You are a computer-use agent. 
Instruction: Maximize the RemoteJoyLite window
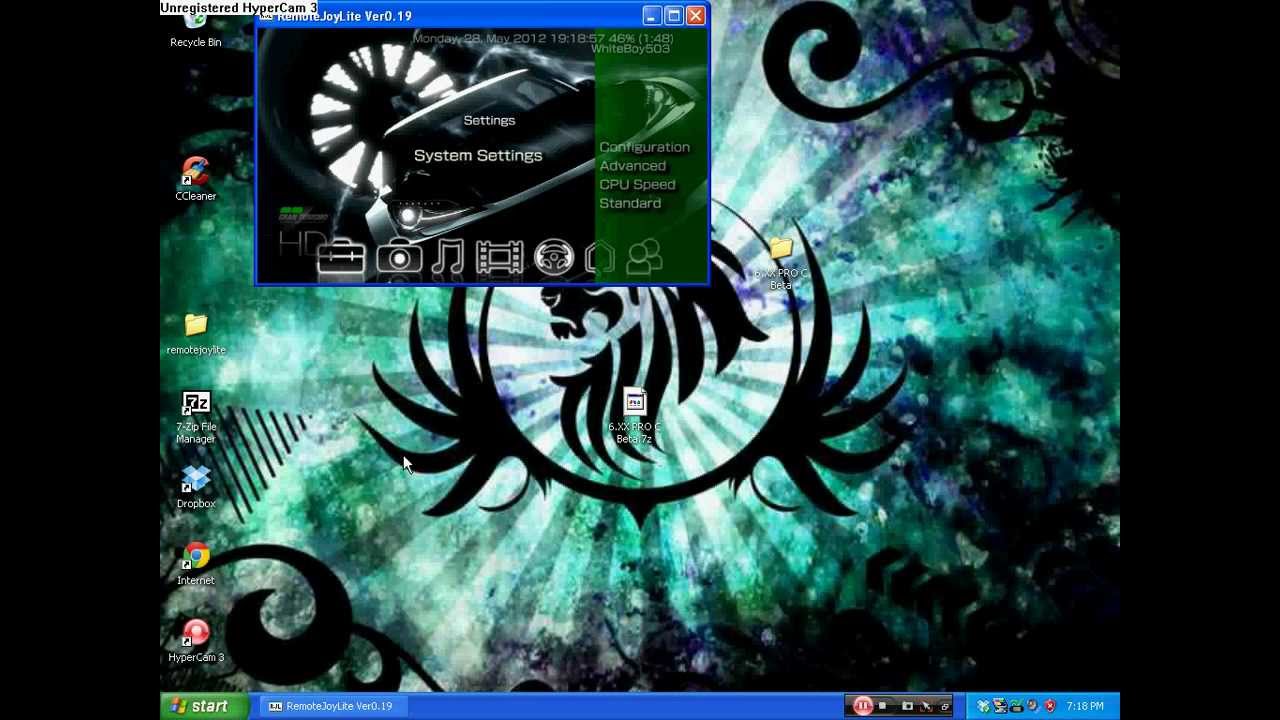[673, 16]
